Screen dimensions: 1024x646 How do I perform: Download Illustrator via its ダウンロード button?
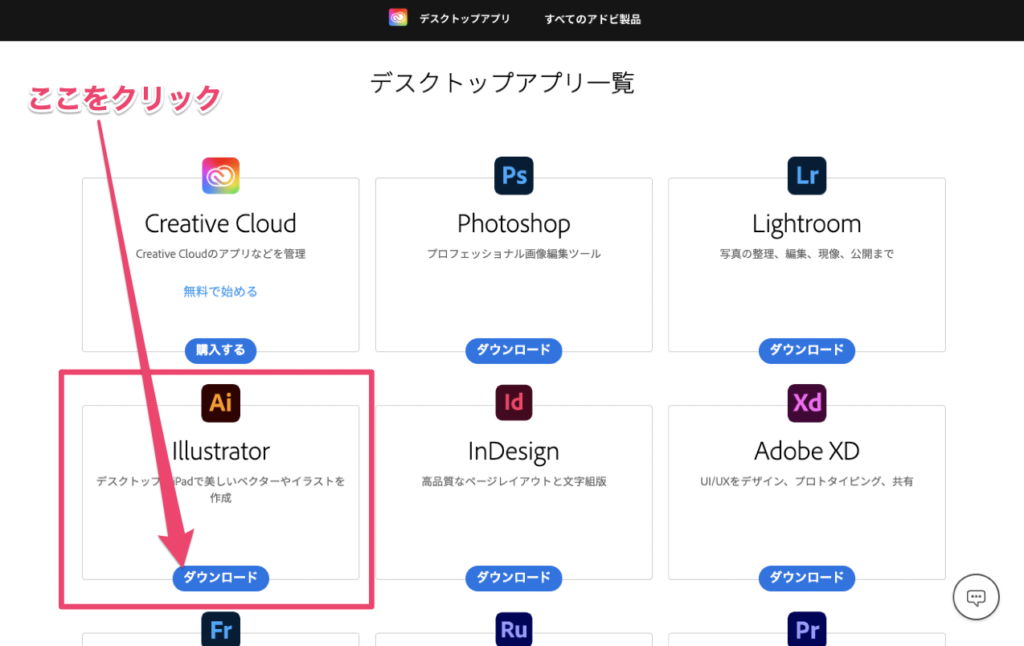click(220, 578)
